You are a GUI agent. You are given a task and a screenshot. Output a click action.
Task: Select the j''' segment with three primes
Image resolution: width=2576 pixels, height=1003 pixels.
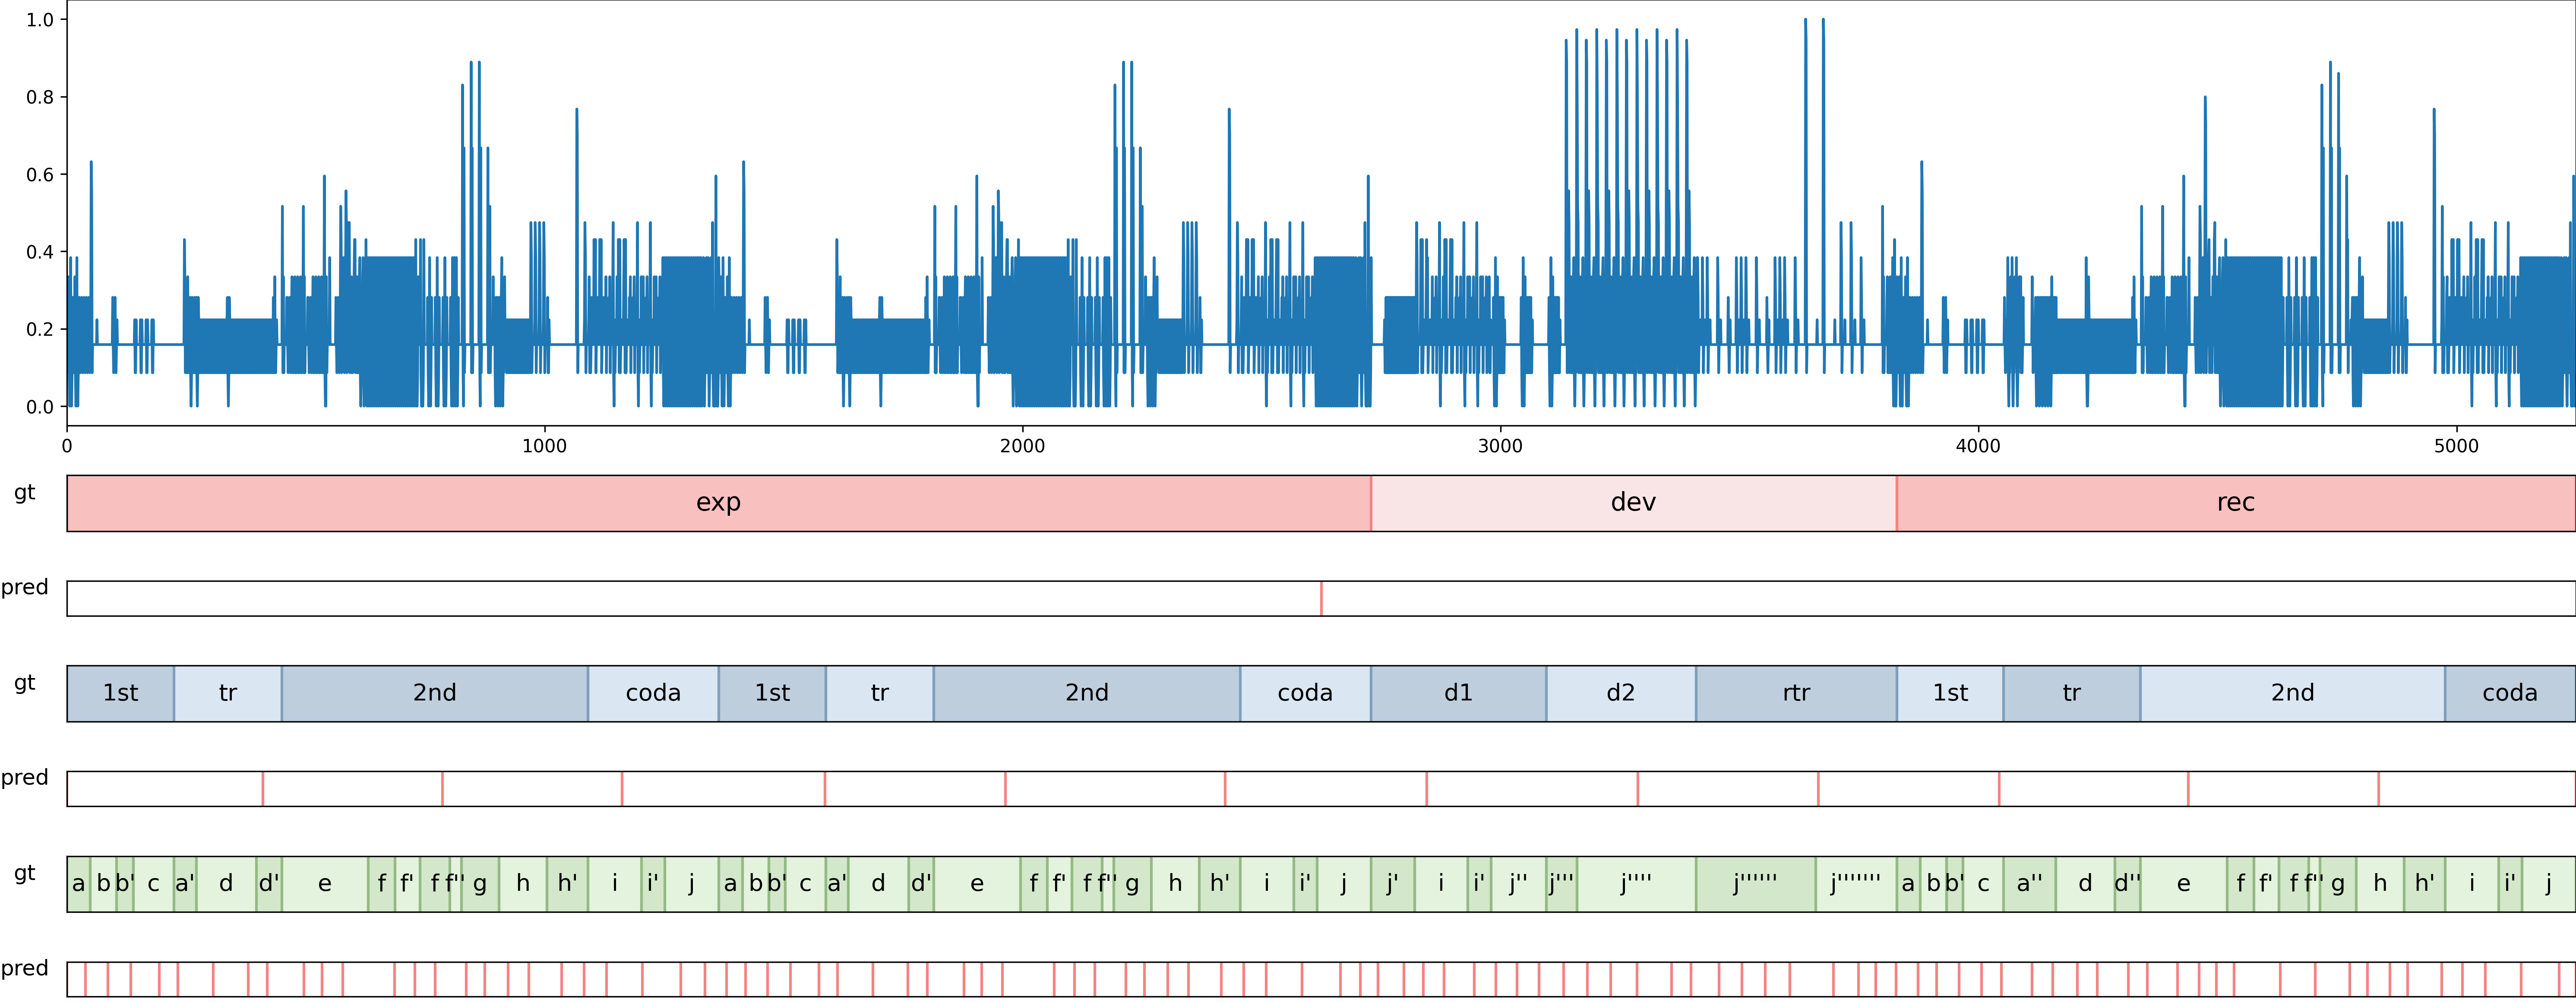coord(1562,884)
